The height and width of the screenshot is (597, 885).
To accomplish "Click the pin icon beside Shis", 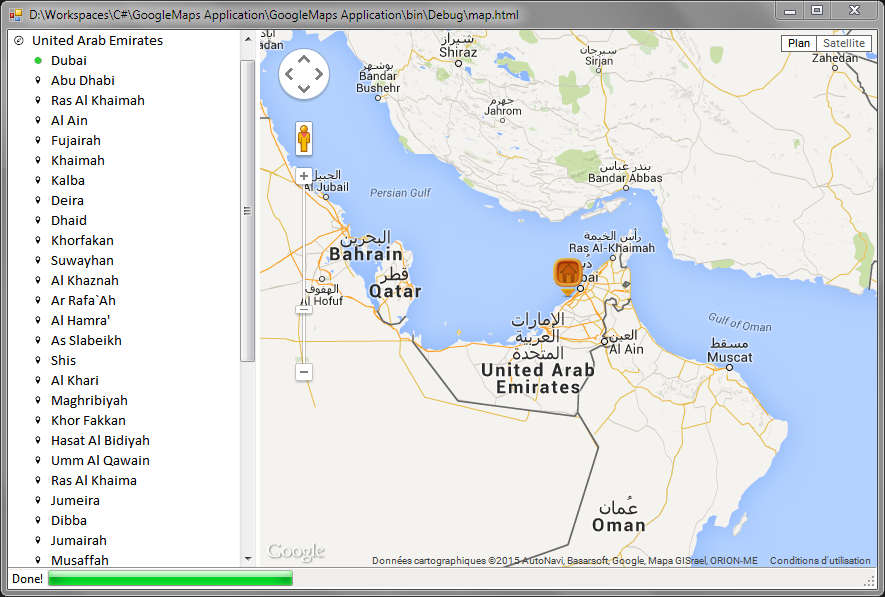I will (x=38, y=361).
